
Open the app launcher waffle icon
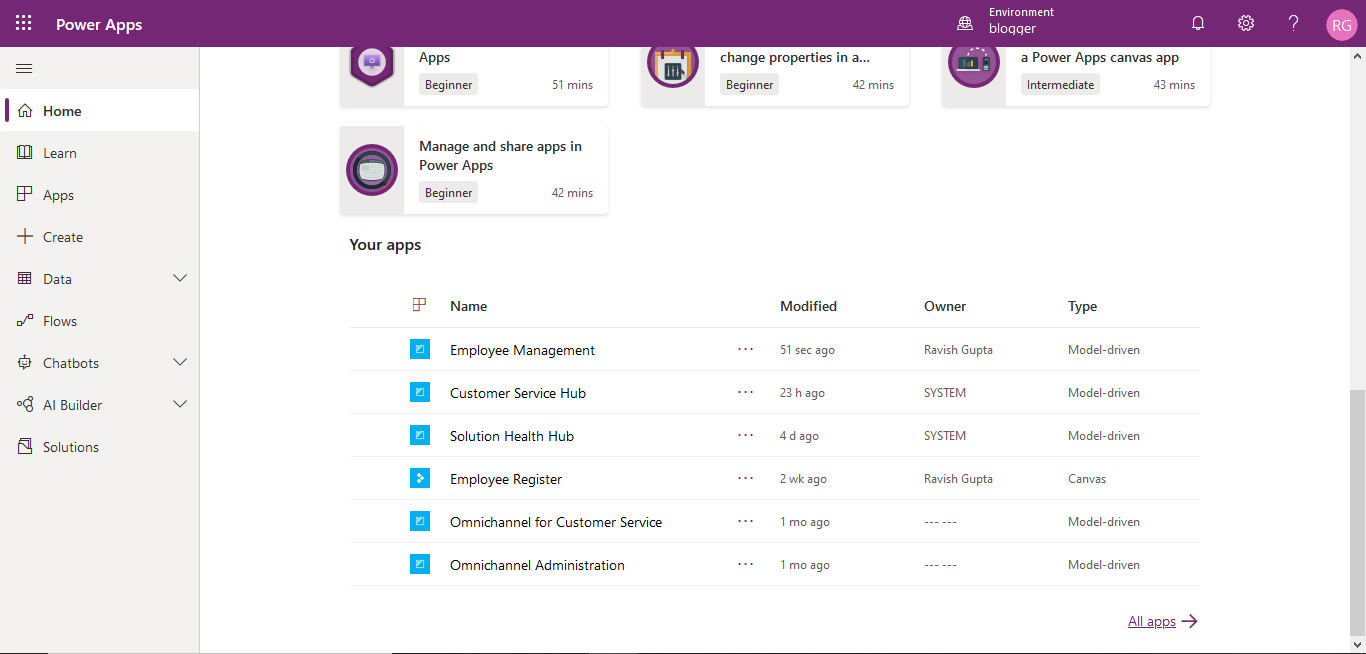[23, 23]
